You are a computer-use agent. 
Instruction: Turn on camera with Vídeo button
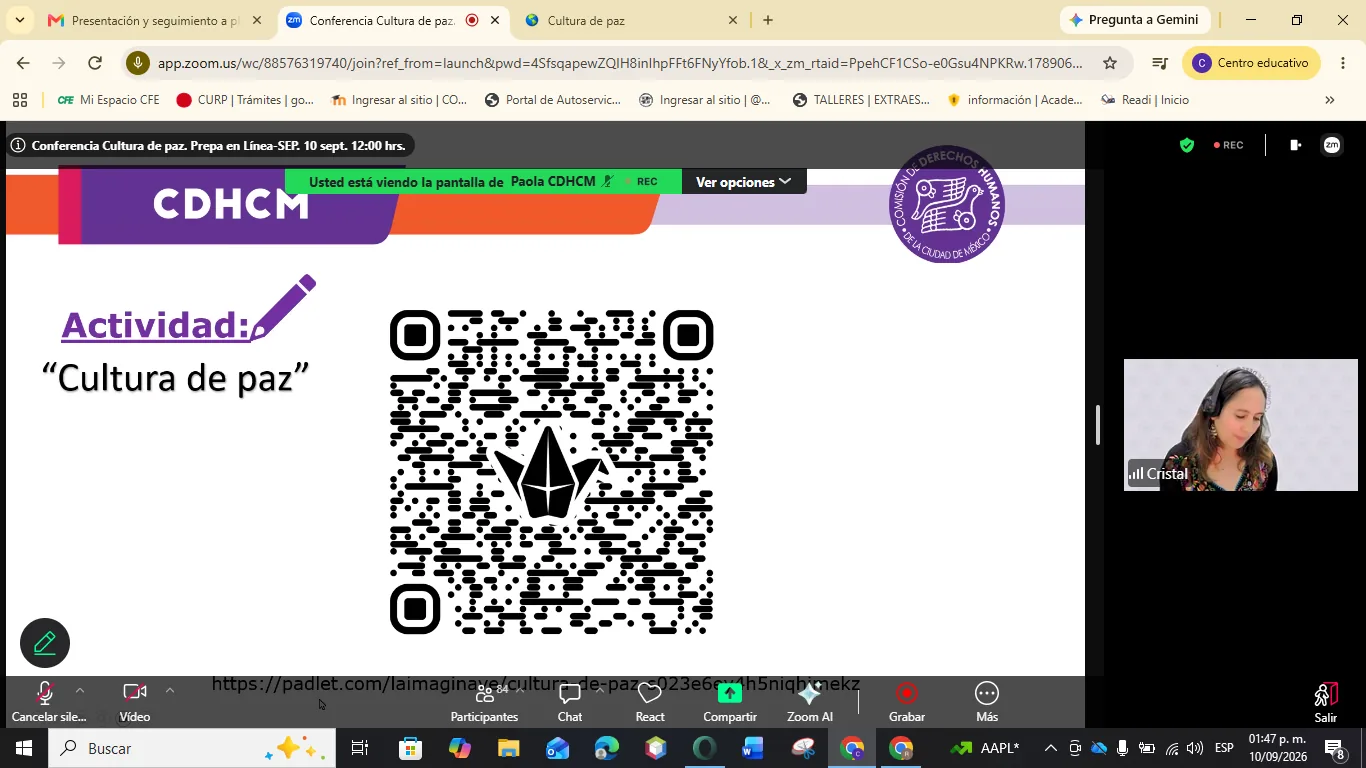(135, 701)
